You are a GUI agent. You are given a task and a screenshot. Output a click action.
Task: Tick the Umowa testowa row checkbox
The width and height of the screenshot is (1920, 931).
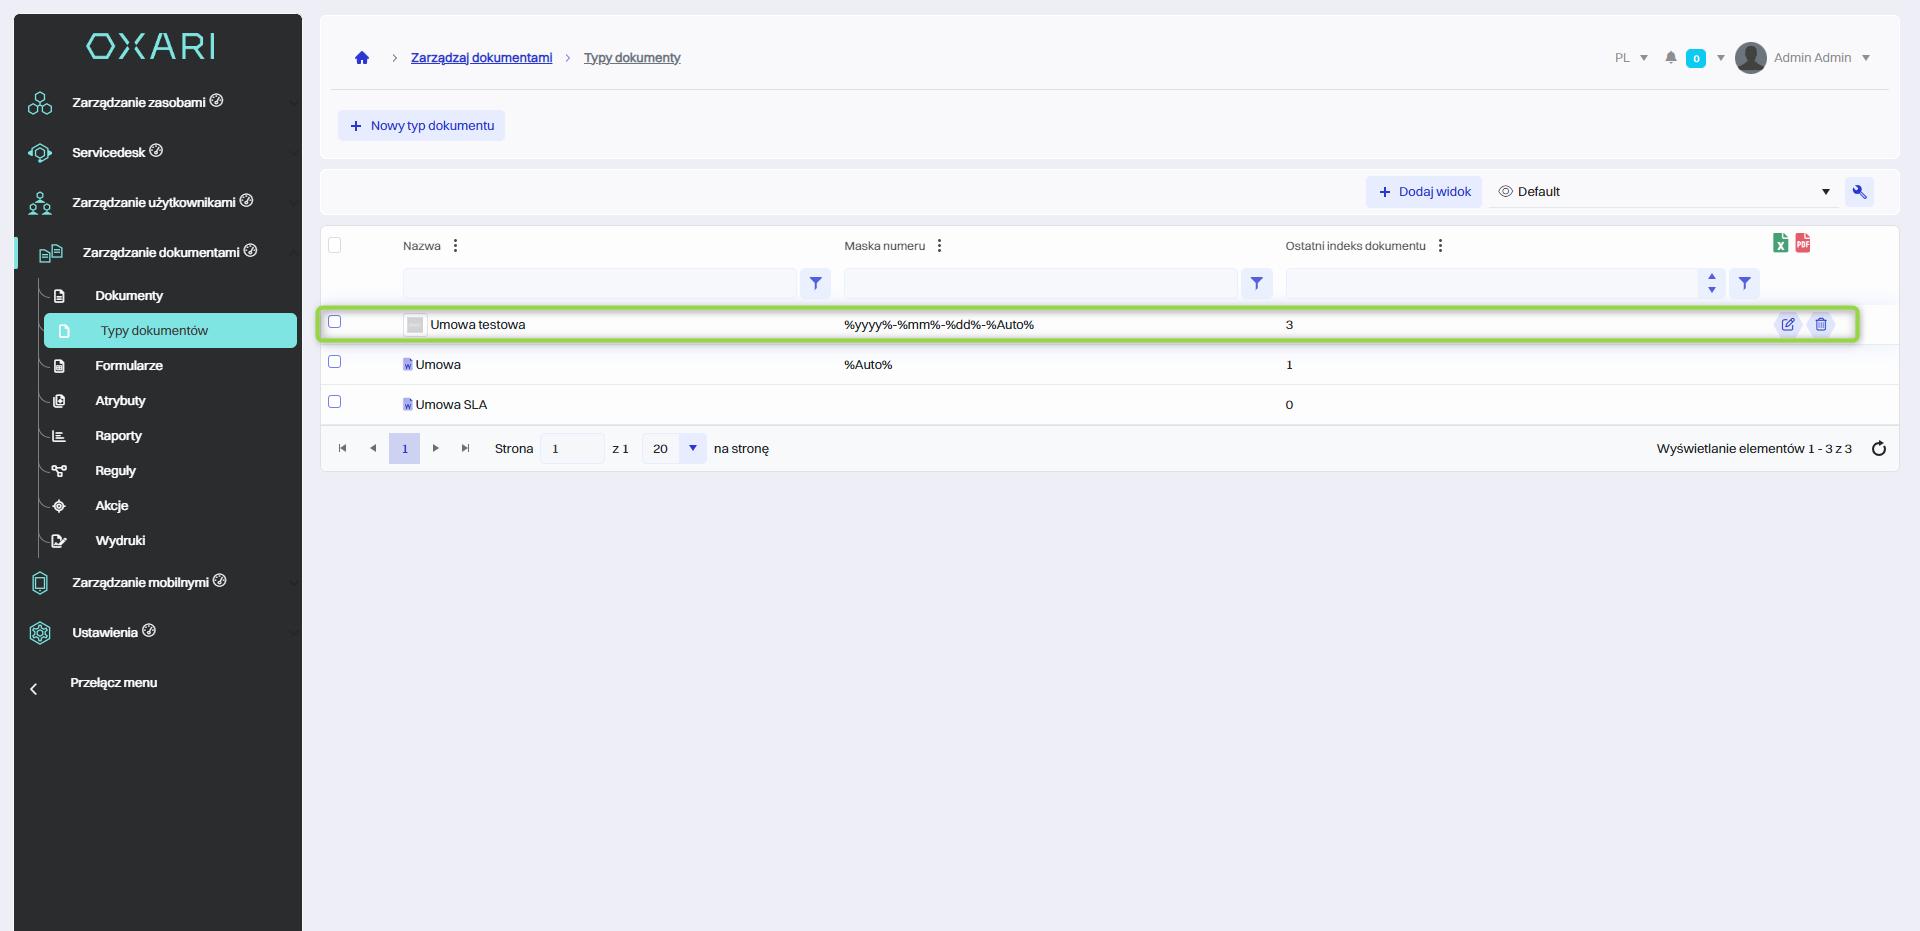pyautogui.click(x=335, y=322)
